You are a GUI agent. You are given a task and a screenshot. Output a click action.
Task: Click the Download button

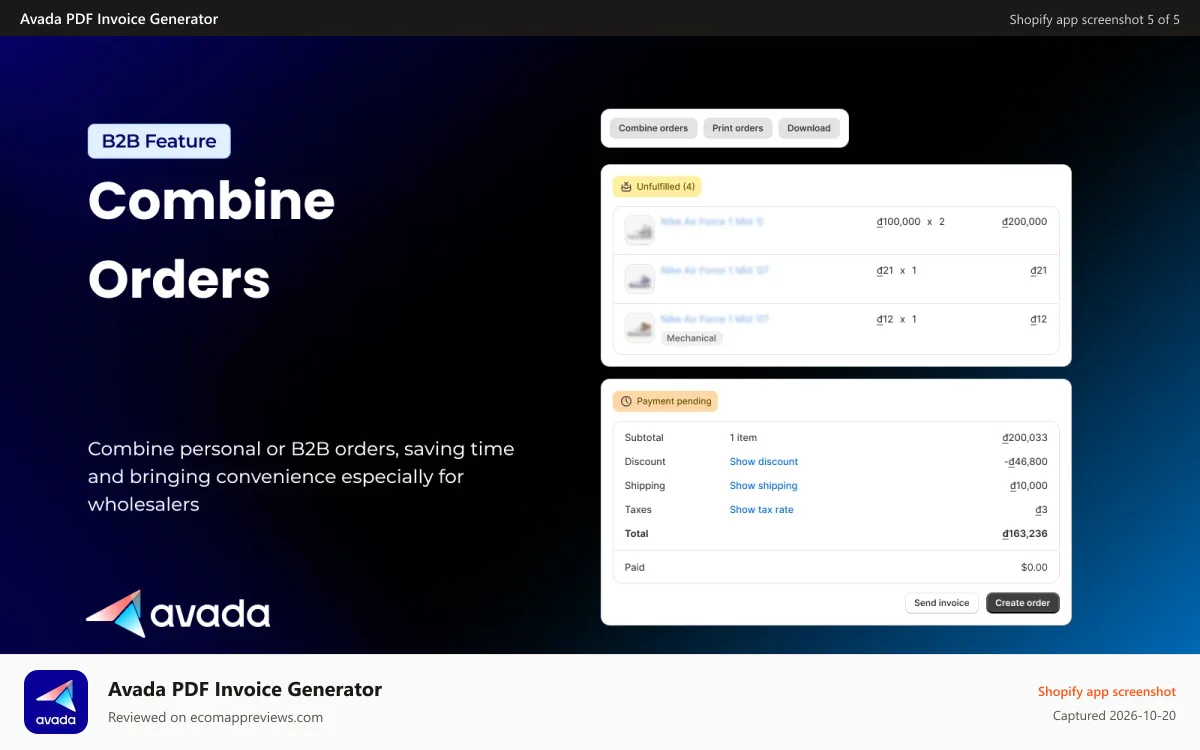click(x=809, y=128)
